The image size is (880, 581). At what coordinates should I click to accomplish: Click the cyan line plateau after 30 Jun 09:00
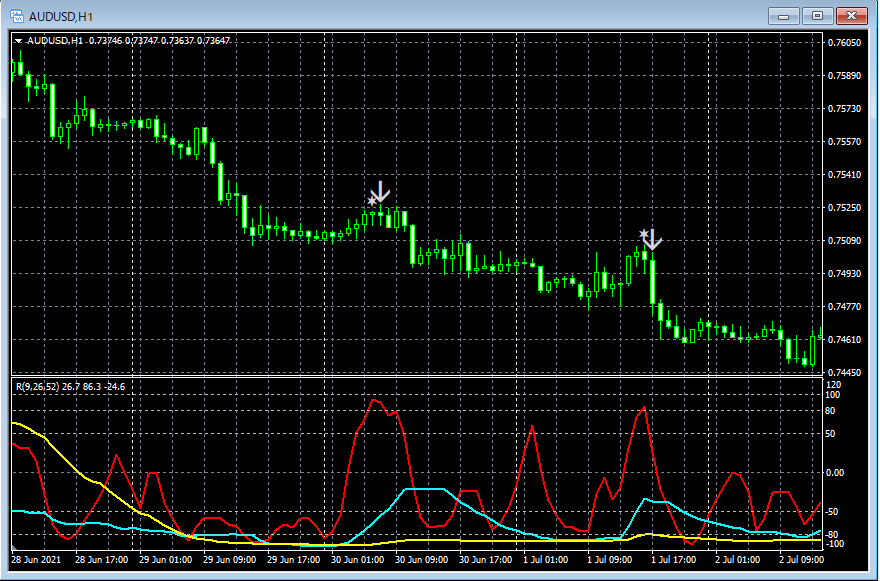coord(425,489)
